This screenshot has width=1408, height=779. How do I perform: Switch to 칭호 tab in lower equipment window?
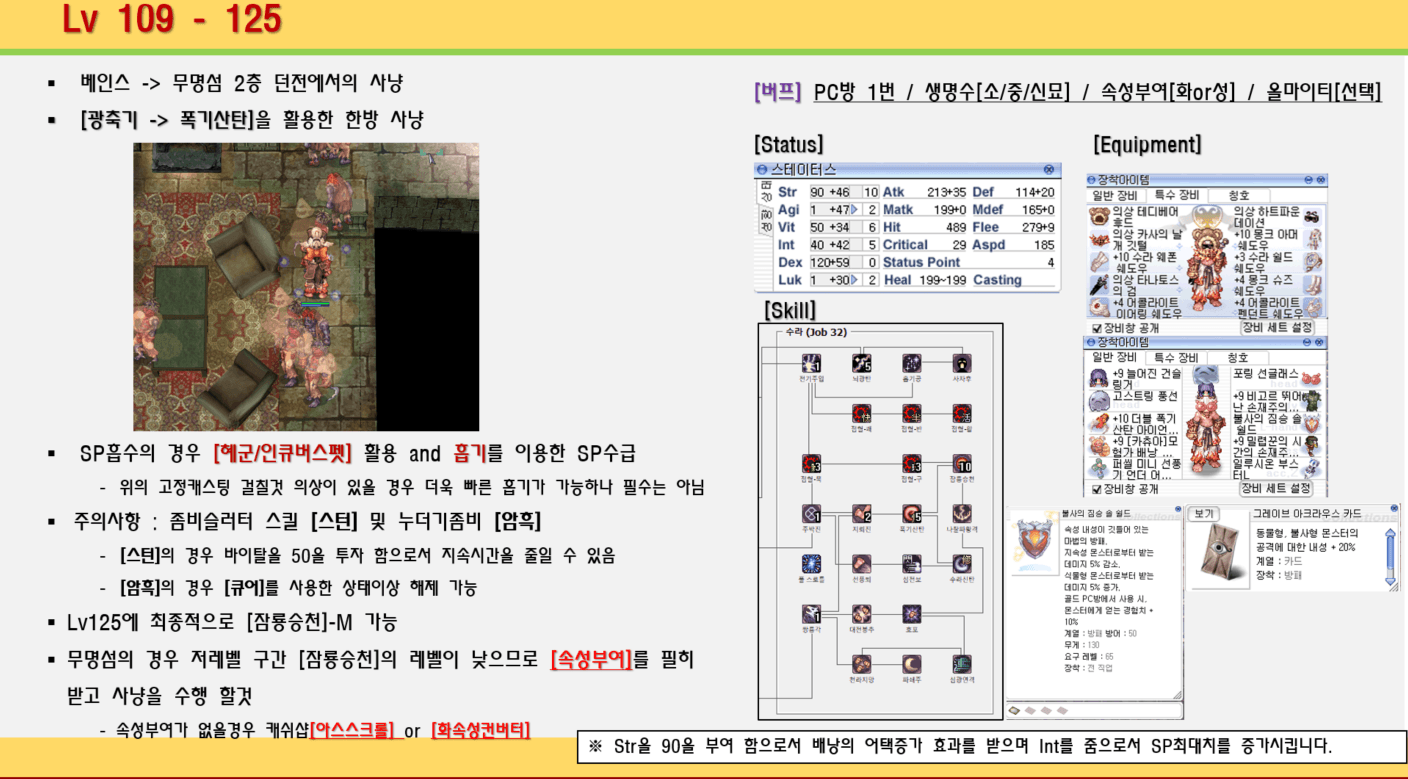tap(1238, 357)
